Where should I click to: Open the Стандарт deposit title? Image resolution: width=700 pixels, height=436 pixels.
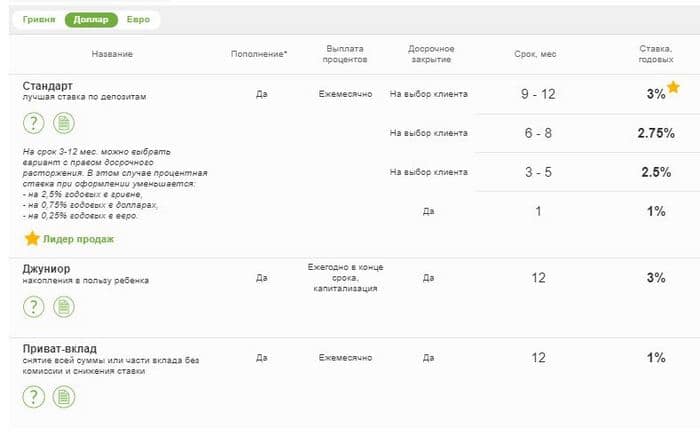(48, 85)
